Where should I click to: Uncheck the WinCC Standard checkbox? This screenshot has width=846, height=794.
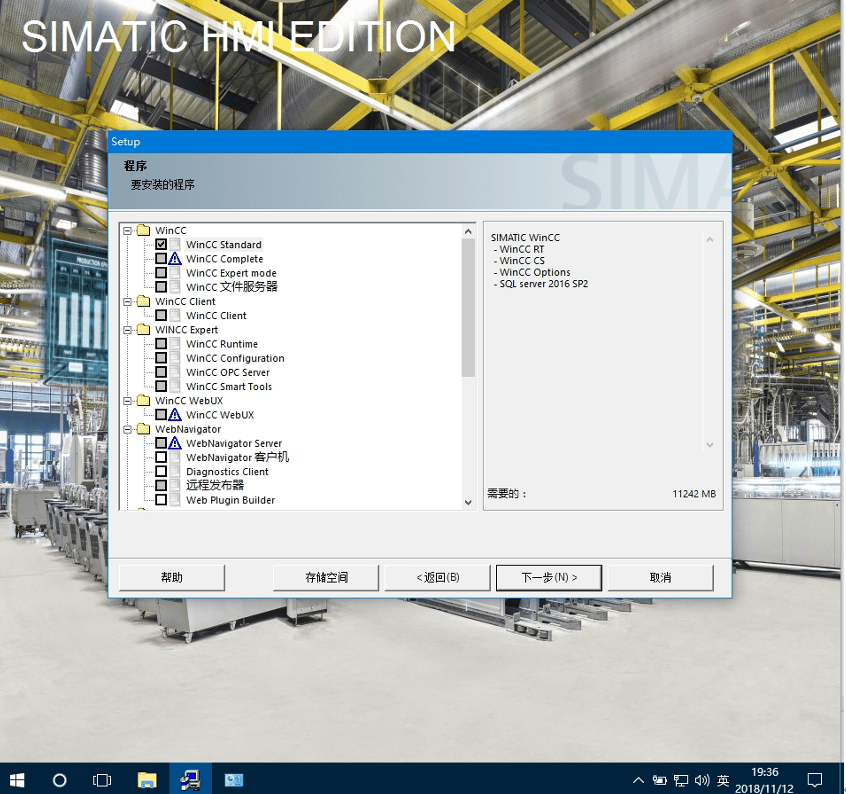(x=161, y=244)
